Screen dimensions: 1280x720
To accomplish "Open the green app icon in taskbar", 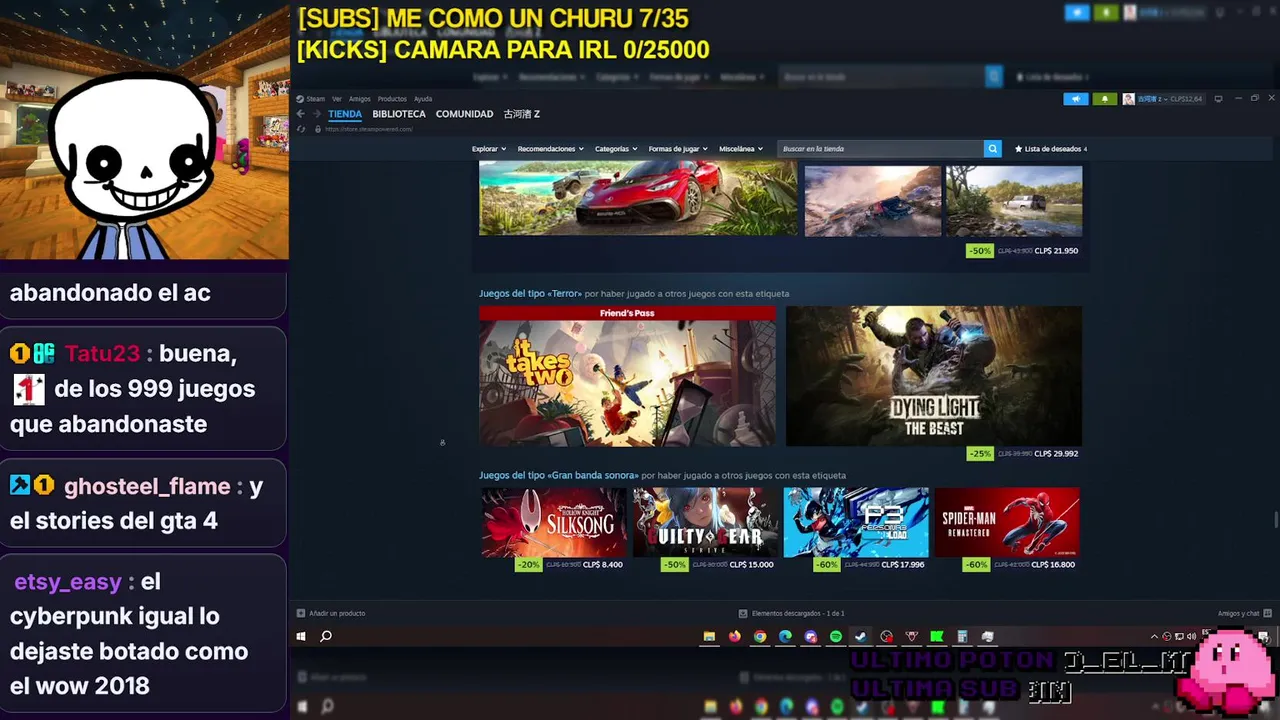I will 937,636.
